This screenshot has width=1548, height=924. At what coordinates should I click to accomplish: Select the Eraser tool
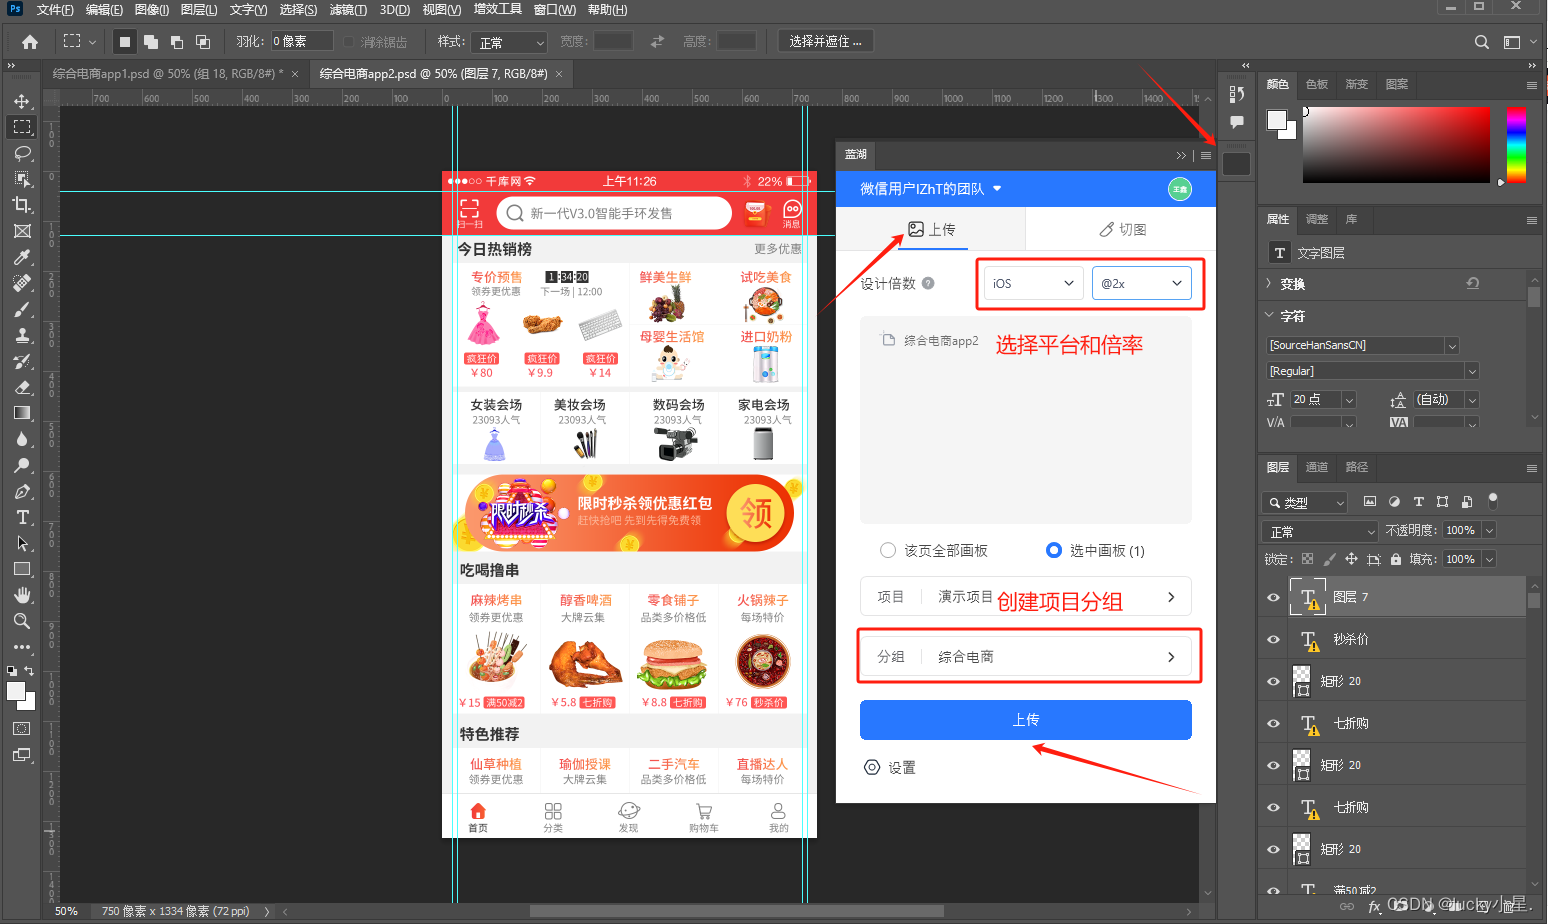coord(22,387)
